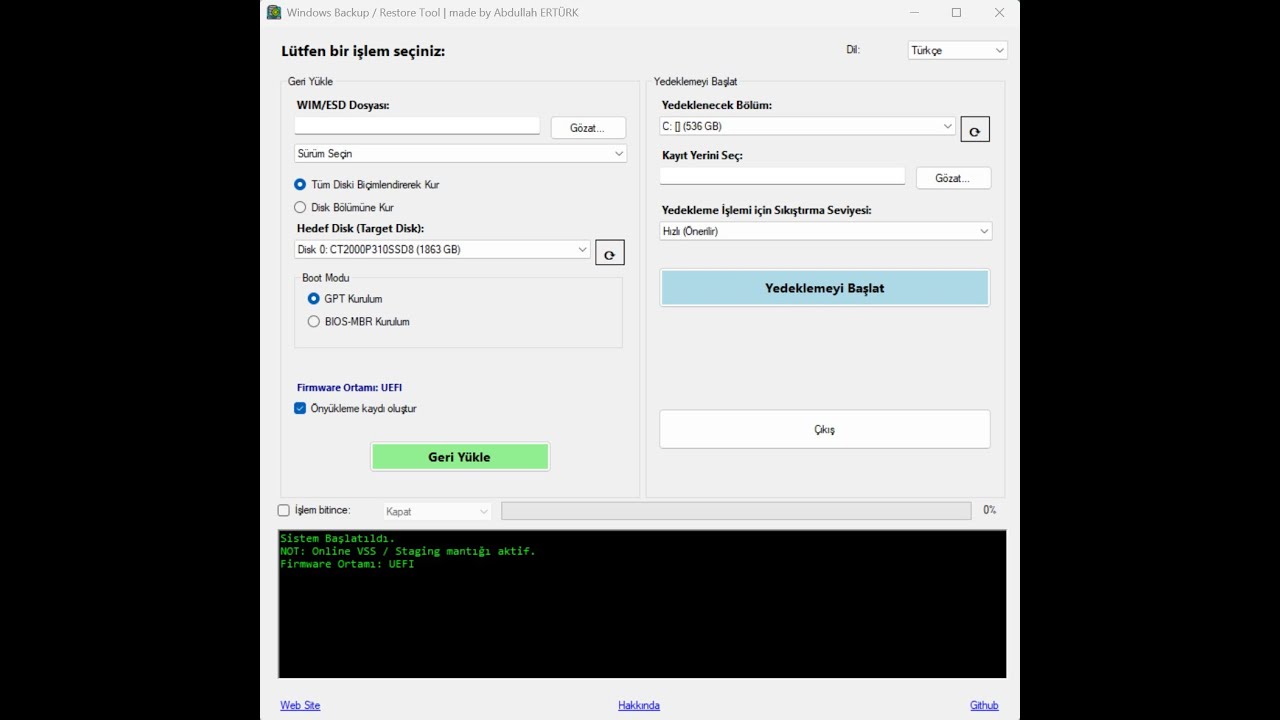
Task: Select Tüm Diski Biçimlendirerek Kur option
Action: click(366, 184)
